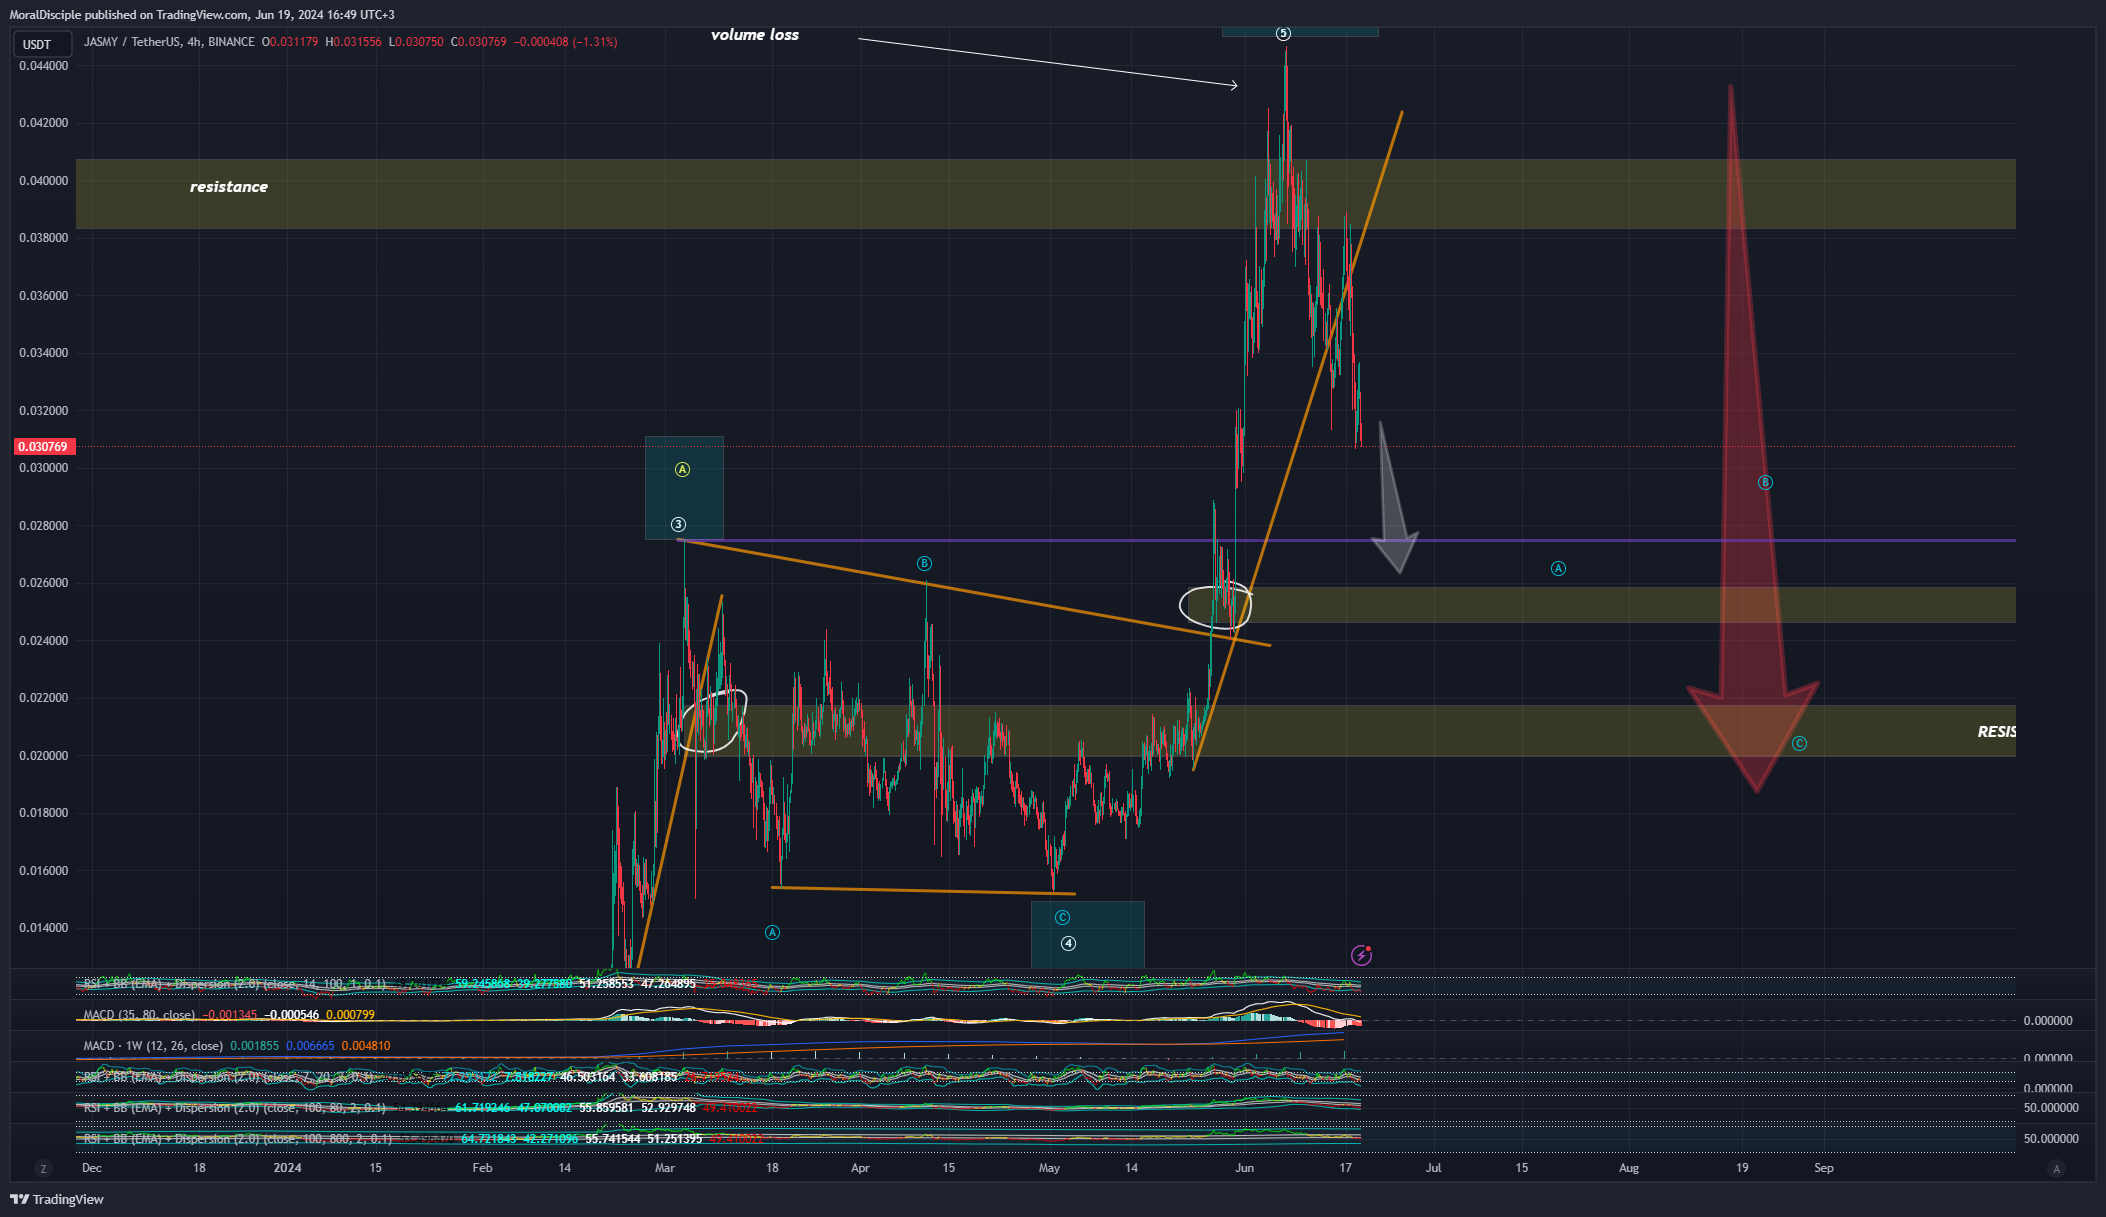
Task: Click the RSI + BB legend with close, 100, 80
Action: [x=234, y=1108]
